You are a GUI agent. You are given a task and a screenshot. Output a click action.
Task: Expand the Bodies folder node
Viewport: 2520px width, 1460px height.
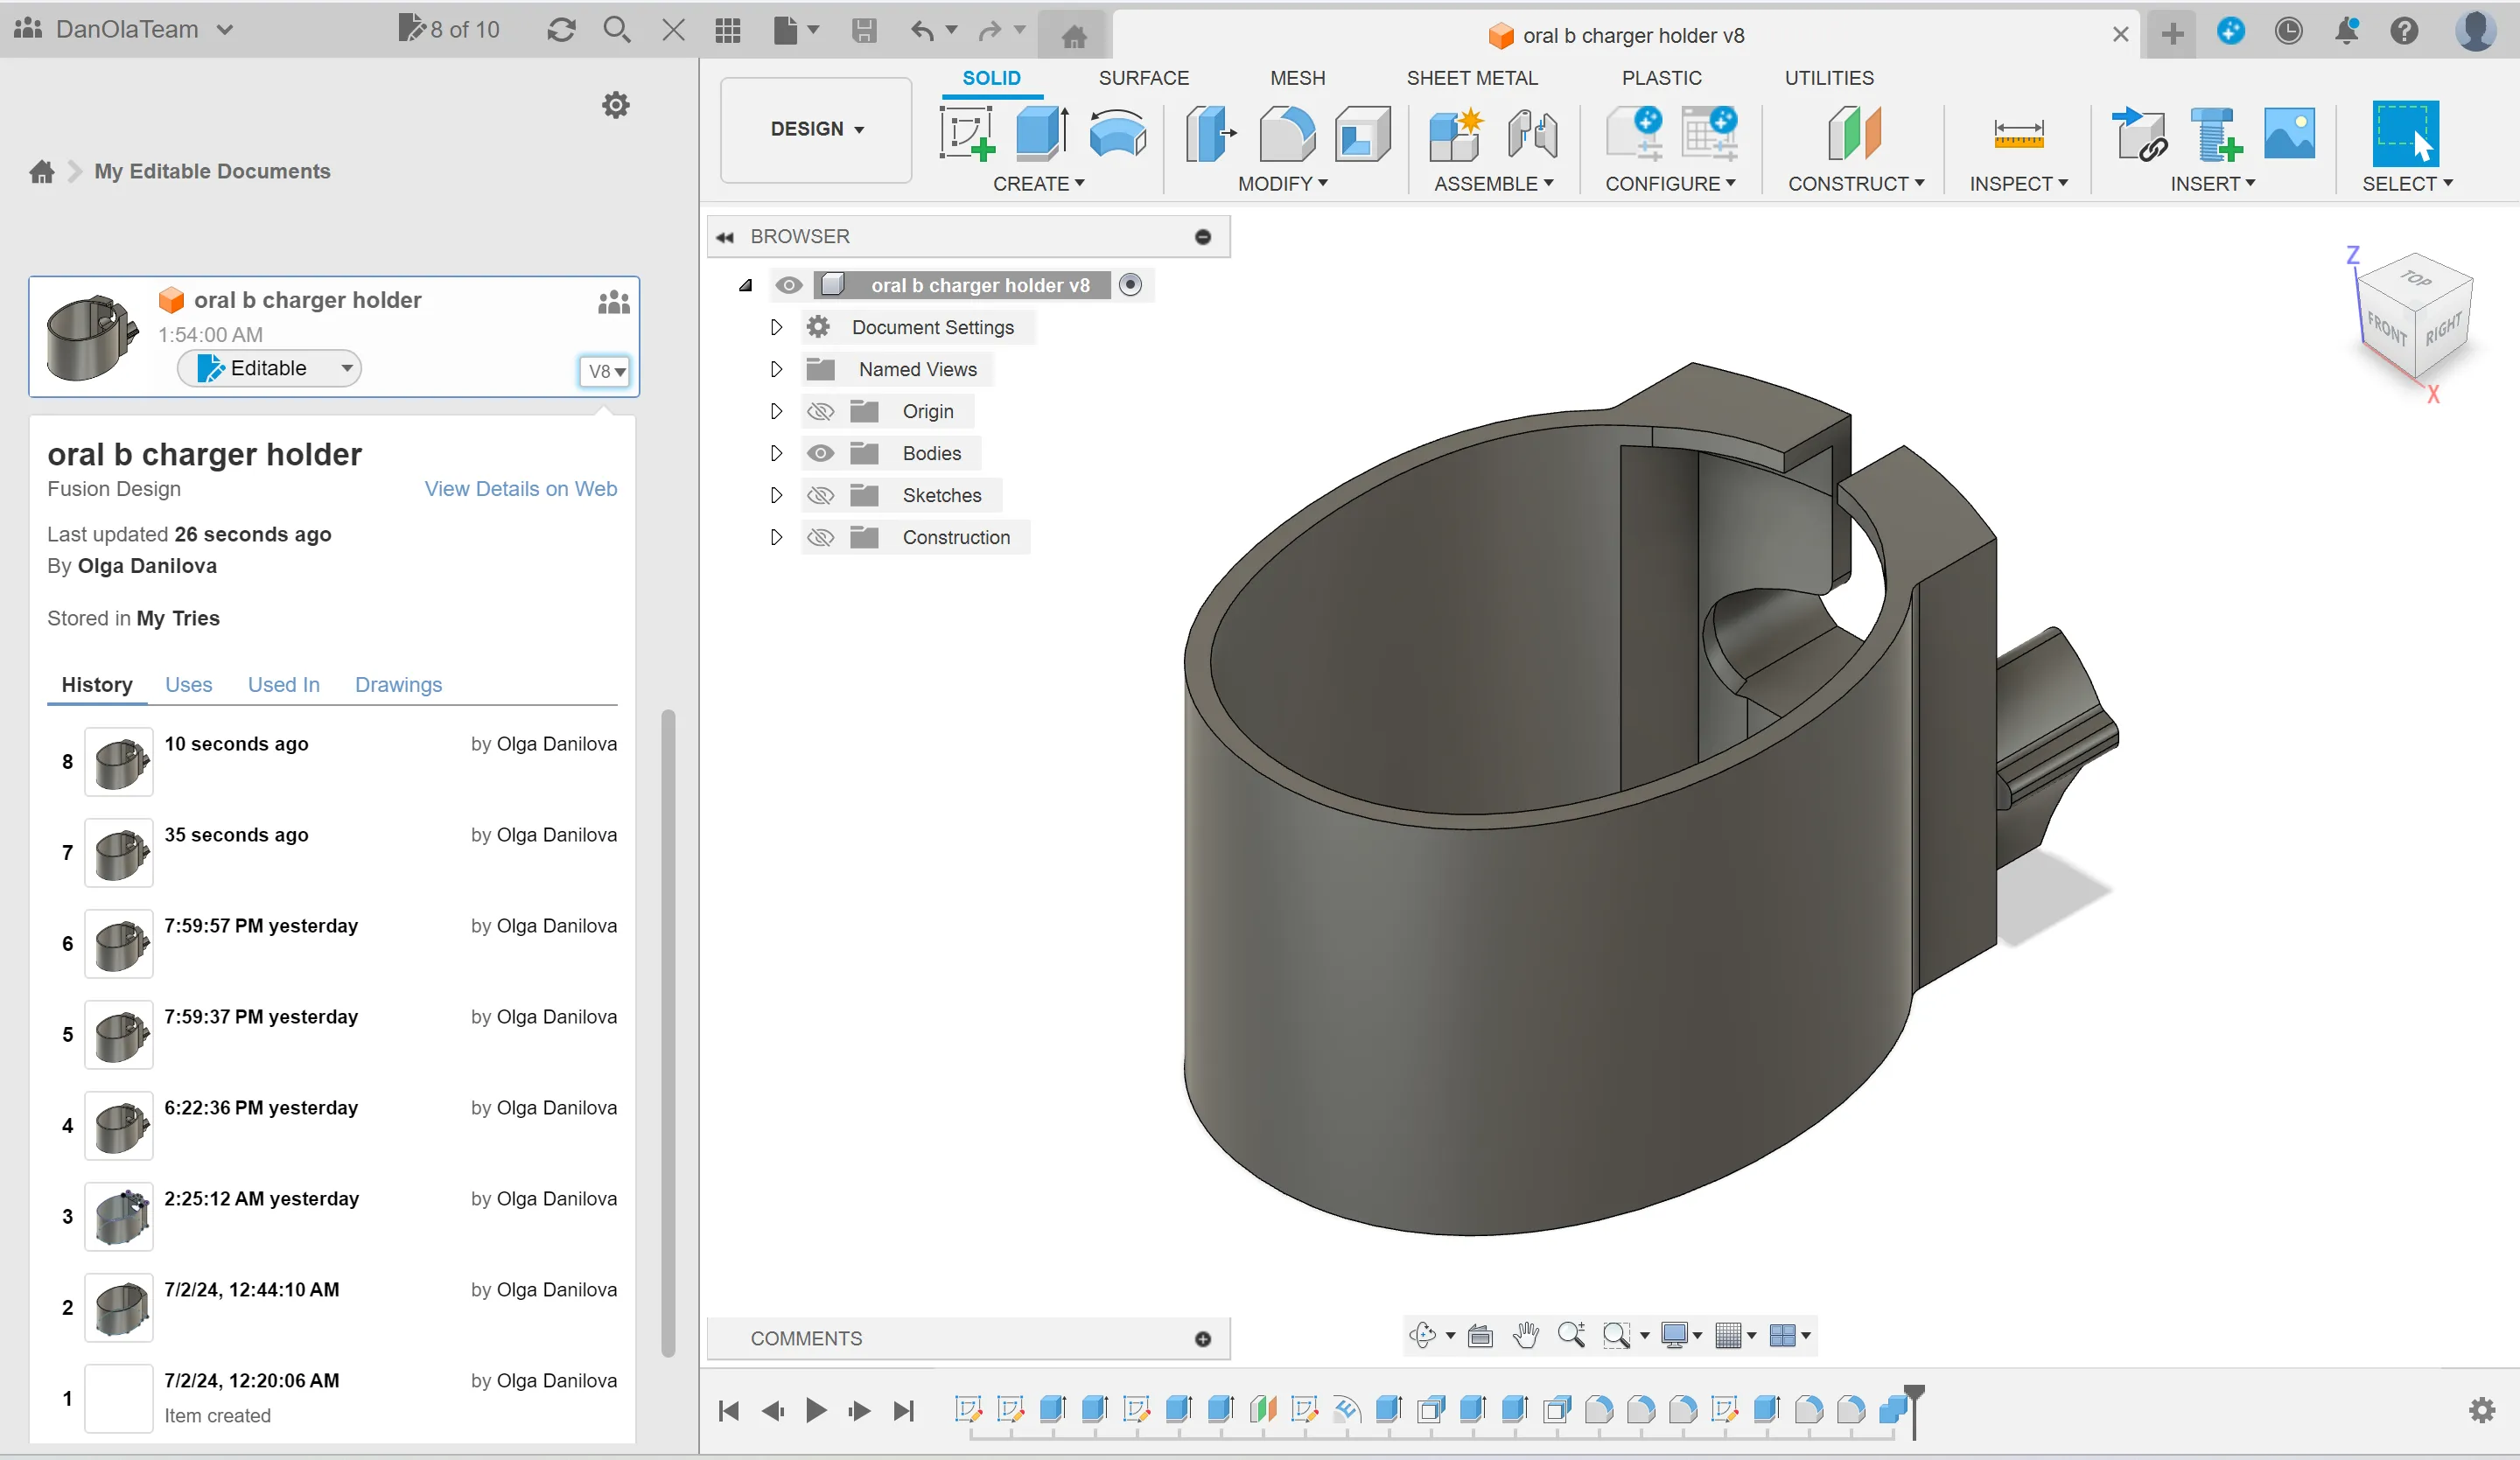pyautogui.click(x=776, y=453)
